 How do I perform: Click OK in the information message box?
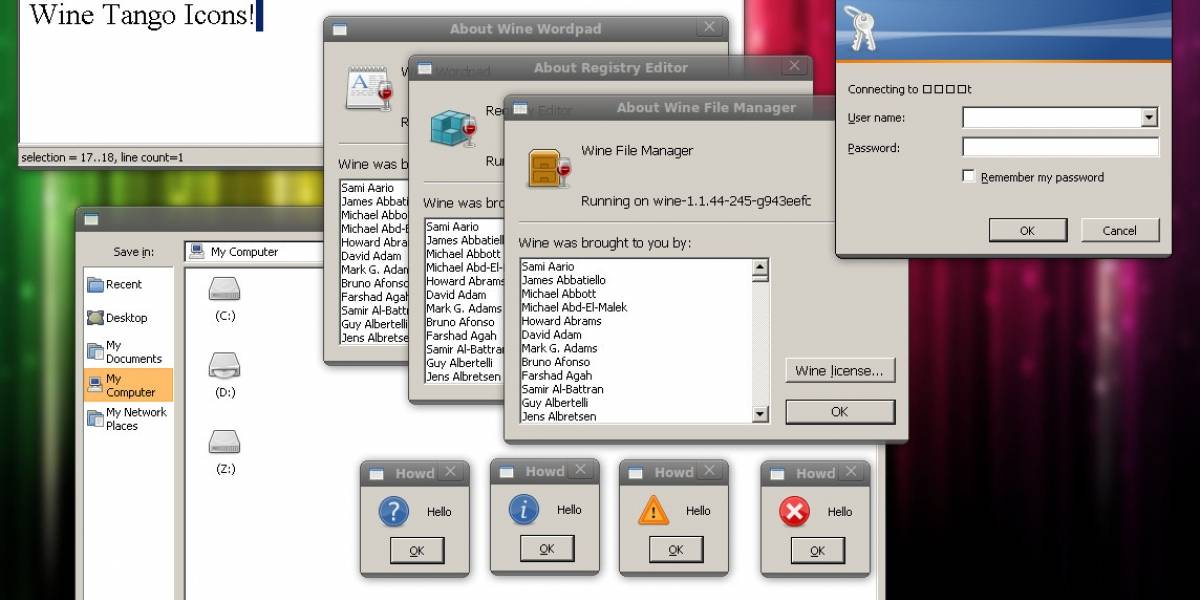pos(547,548)
